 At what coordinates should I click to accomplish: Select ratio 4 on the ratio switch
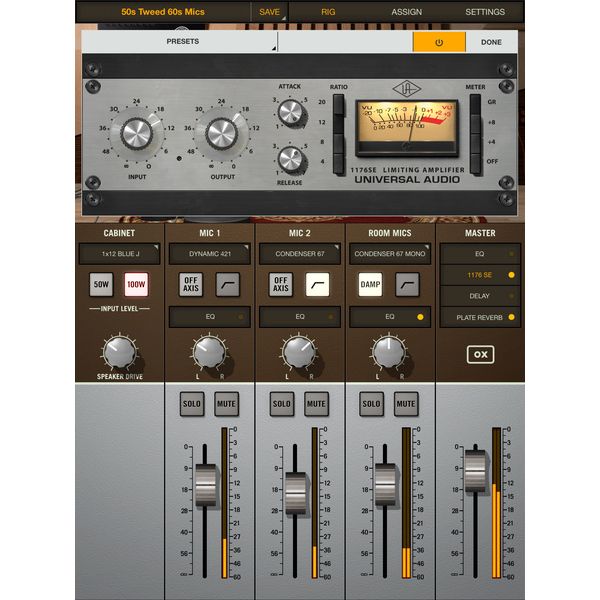point(339,163)
